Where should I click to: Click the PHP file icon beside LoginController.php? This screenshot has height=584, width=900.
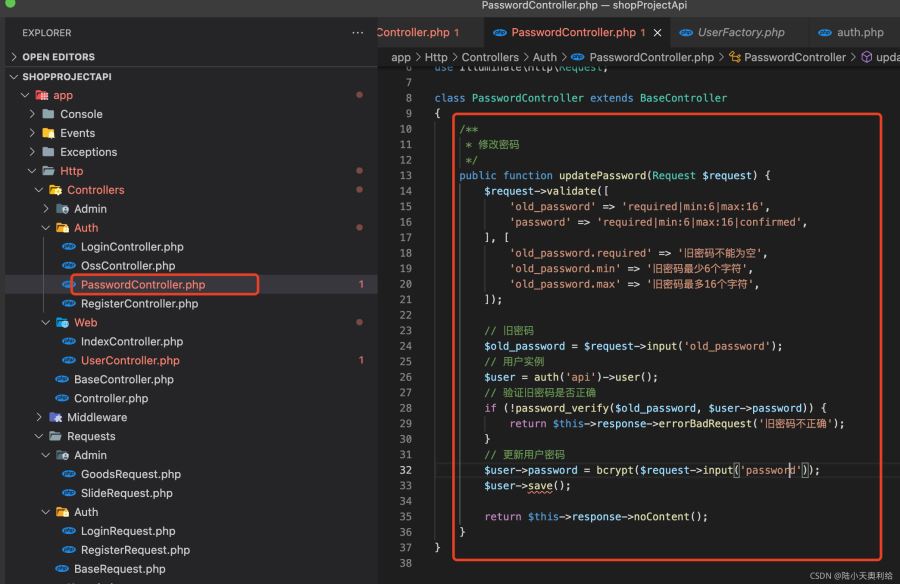(x=68, y=247)
